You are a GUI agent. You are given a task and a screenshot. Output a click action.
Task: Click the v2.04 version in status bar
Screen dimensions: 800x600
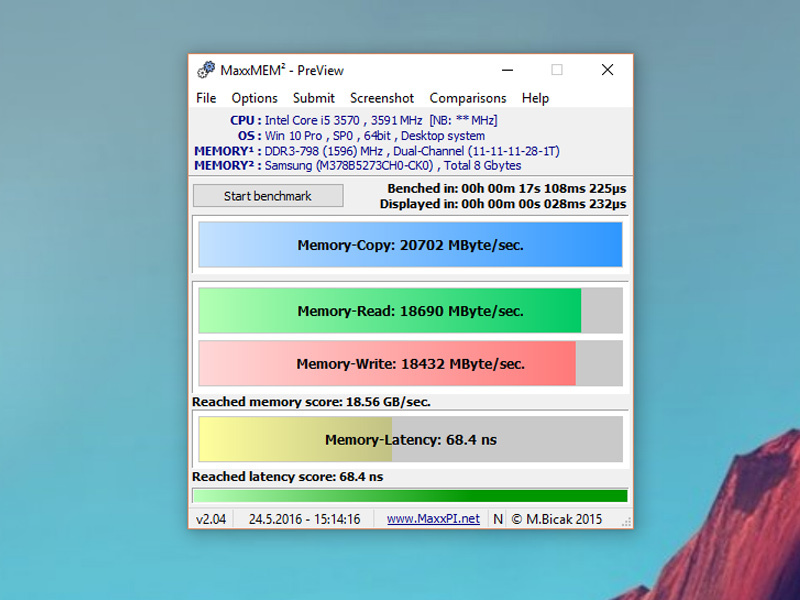coord(211,519)
